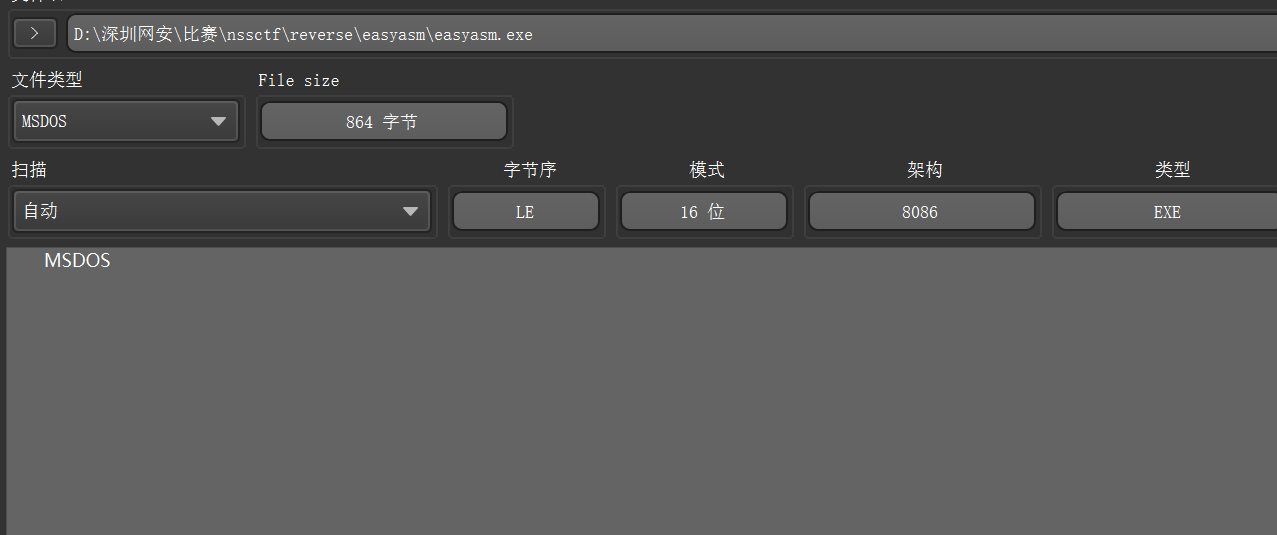Click the 8086 architecture button
The height and width of the screenshot is (535, 1277).
point(921,212)
